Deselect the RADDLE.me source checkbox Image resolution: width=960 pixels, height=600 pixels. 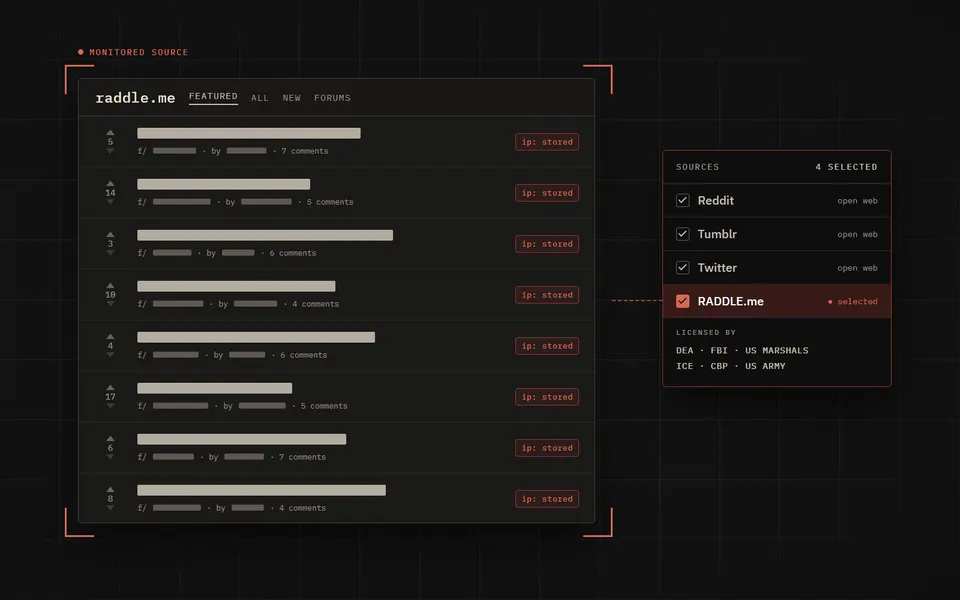pyautogui.click(x=683, y=301)
